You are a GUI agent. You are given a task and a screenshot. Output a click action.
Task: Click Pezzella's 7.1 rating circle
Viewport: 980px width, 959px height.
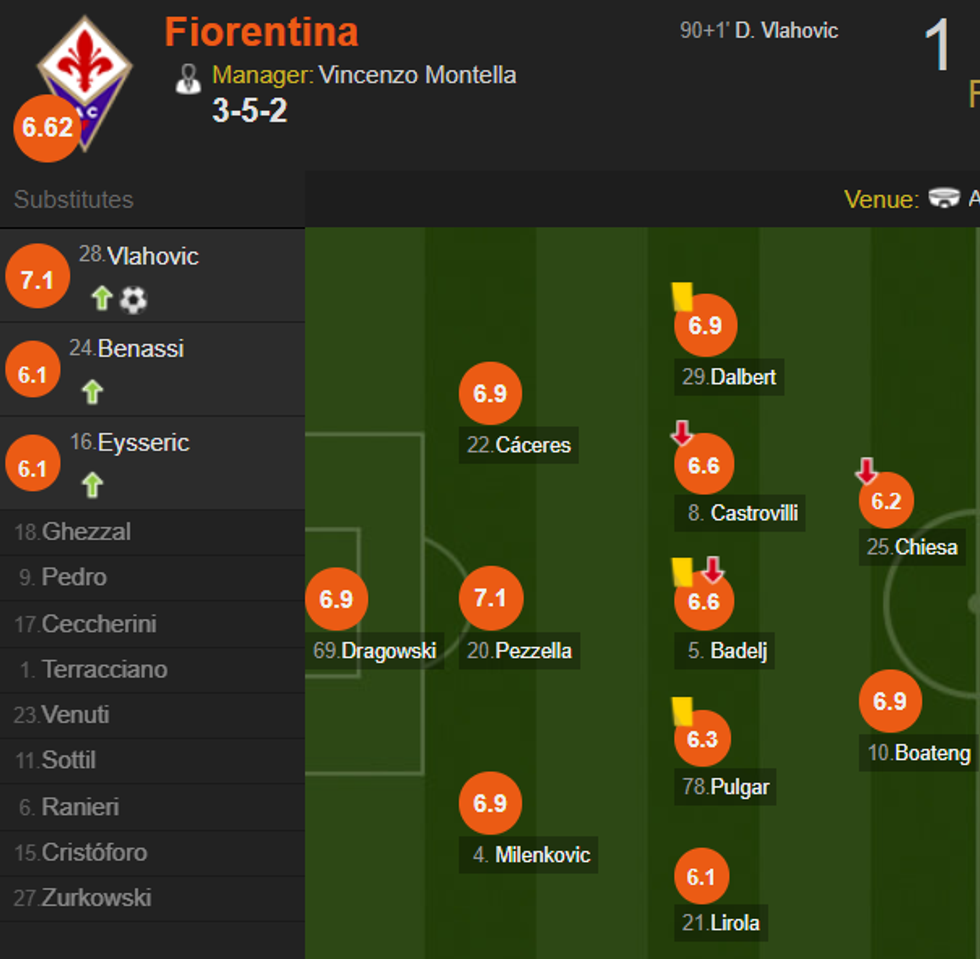pyautogui.click(x=490, y=598)
